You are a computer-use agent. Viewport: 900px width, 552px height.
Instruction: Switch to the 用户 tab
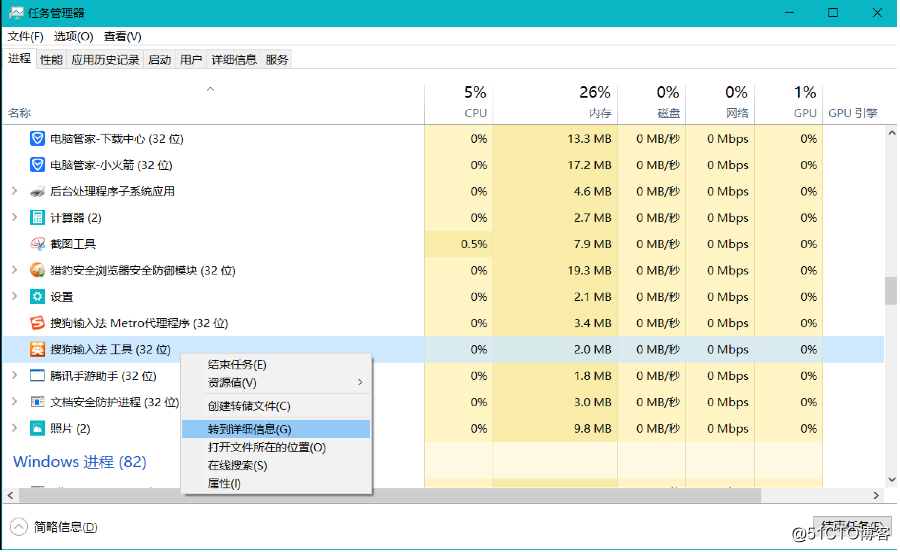click(x=191, y=60)
